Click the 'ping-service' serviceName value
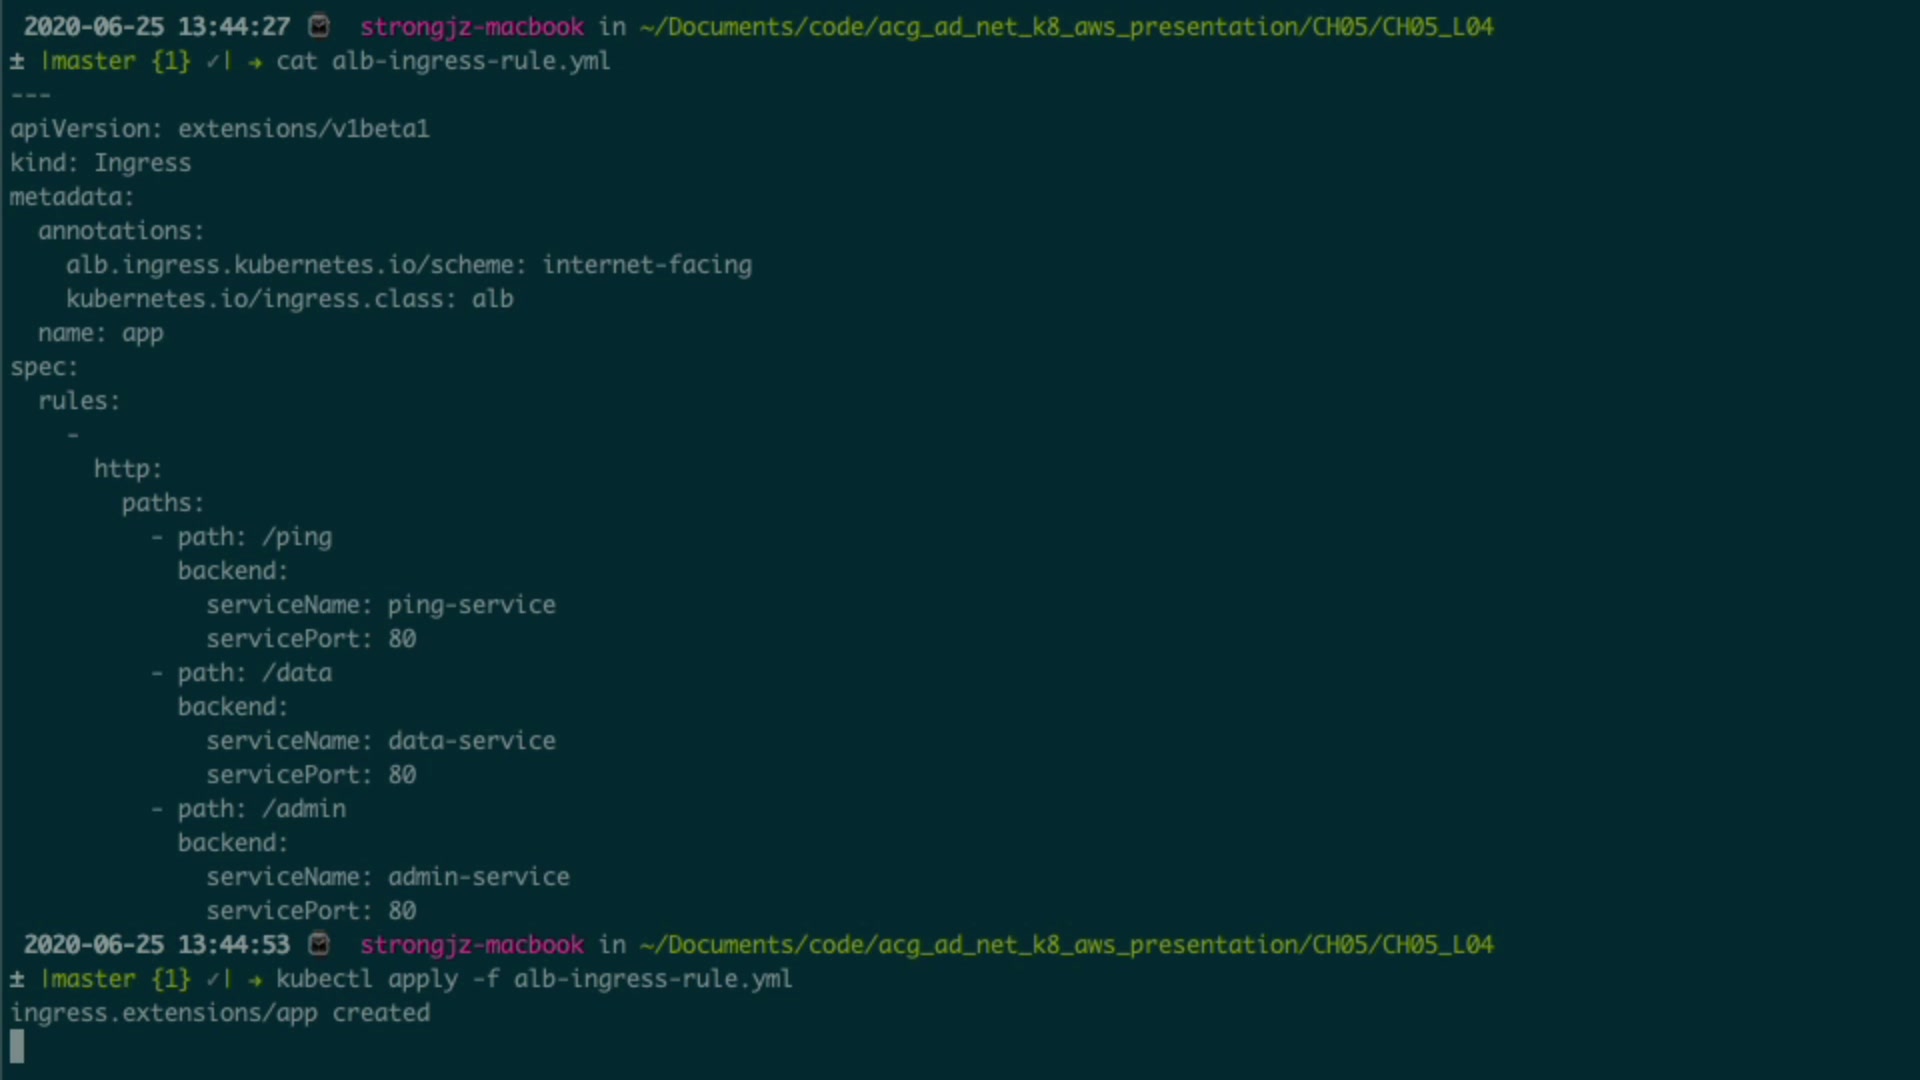This screenshot has width=1920, height=1080. coord(471,605)
